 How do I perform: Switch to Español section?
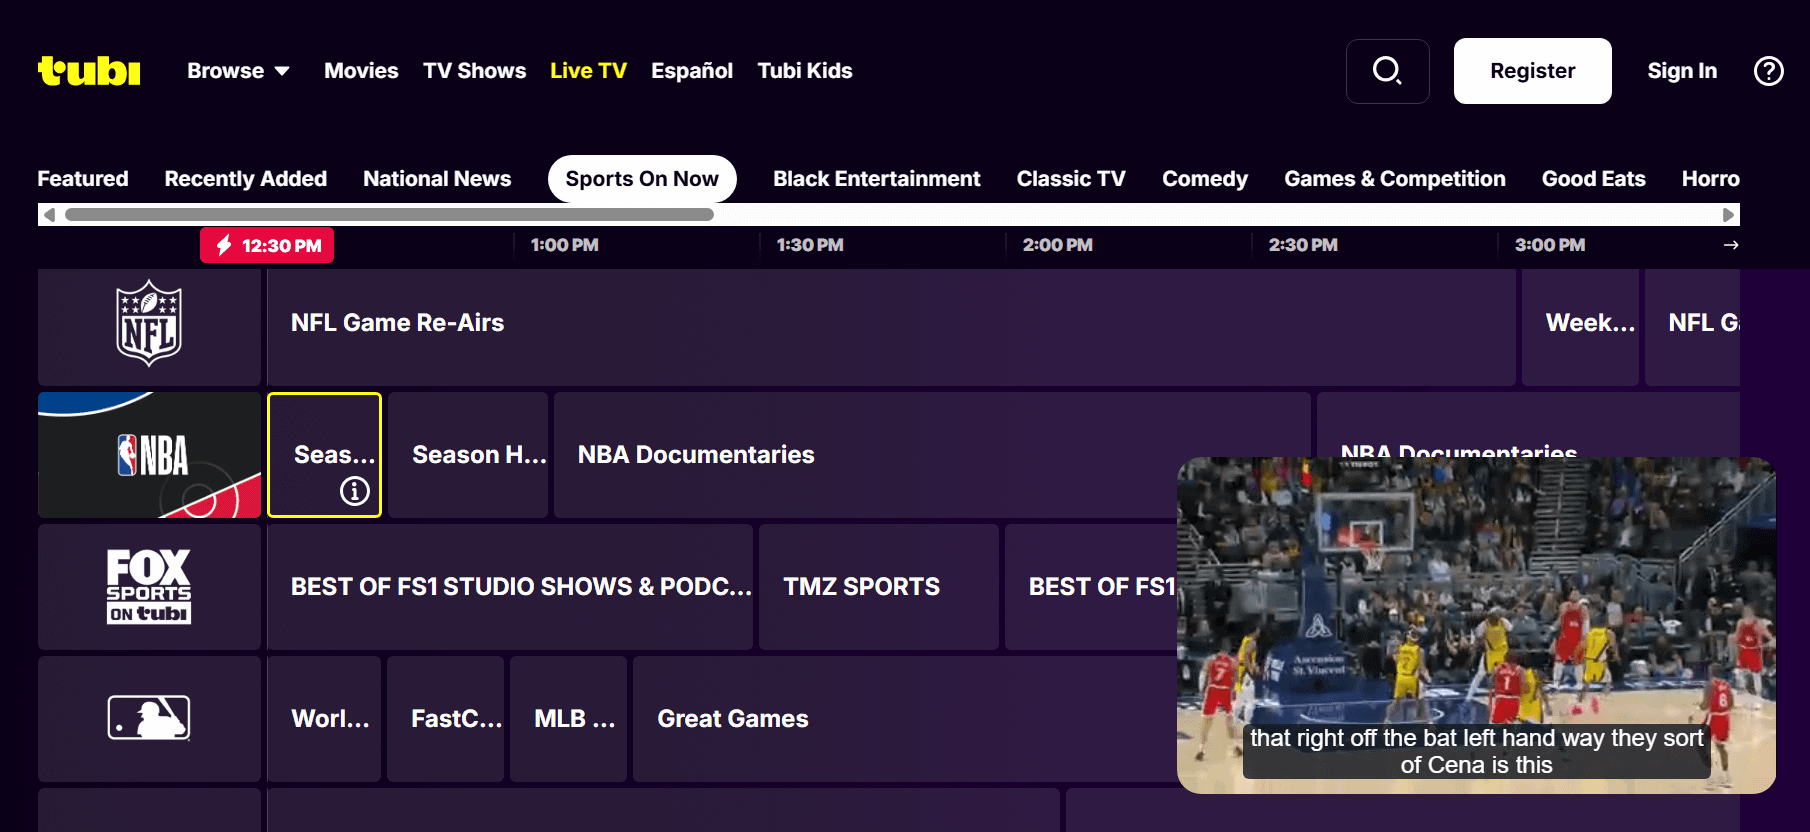click(692, 71)
